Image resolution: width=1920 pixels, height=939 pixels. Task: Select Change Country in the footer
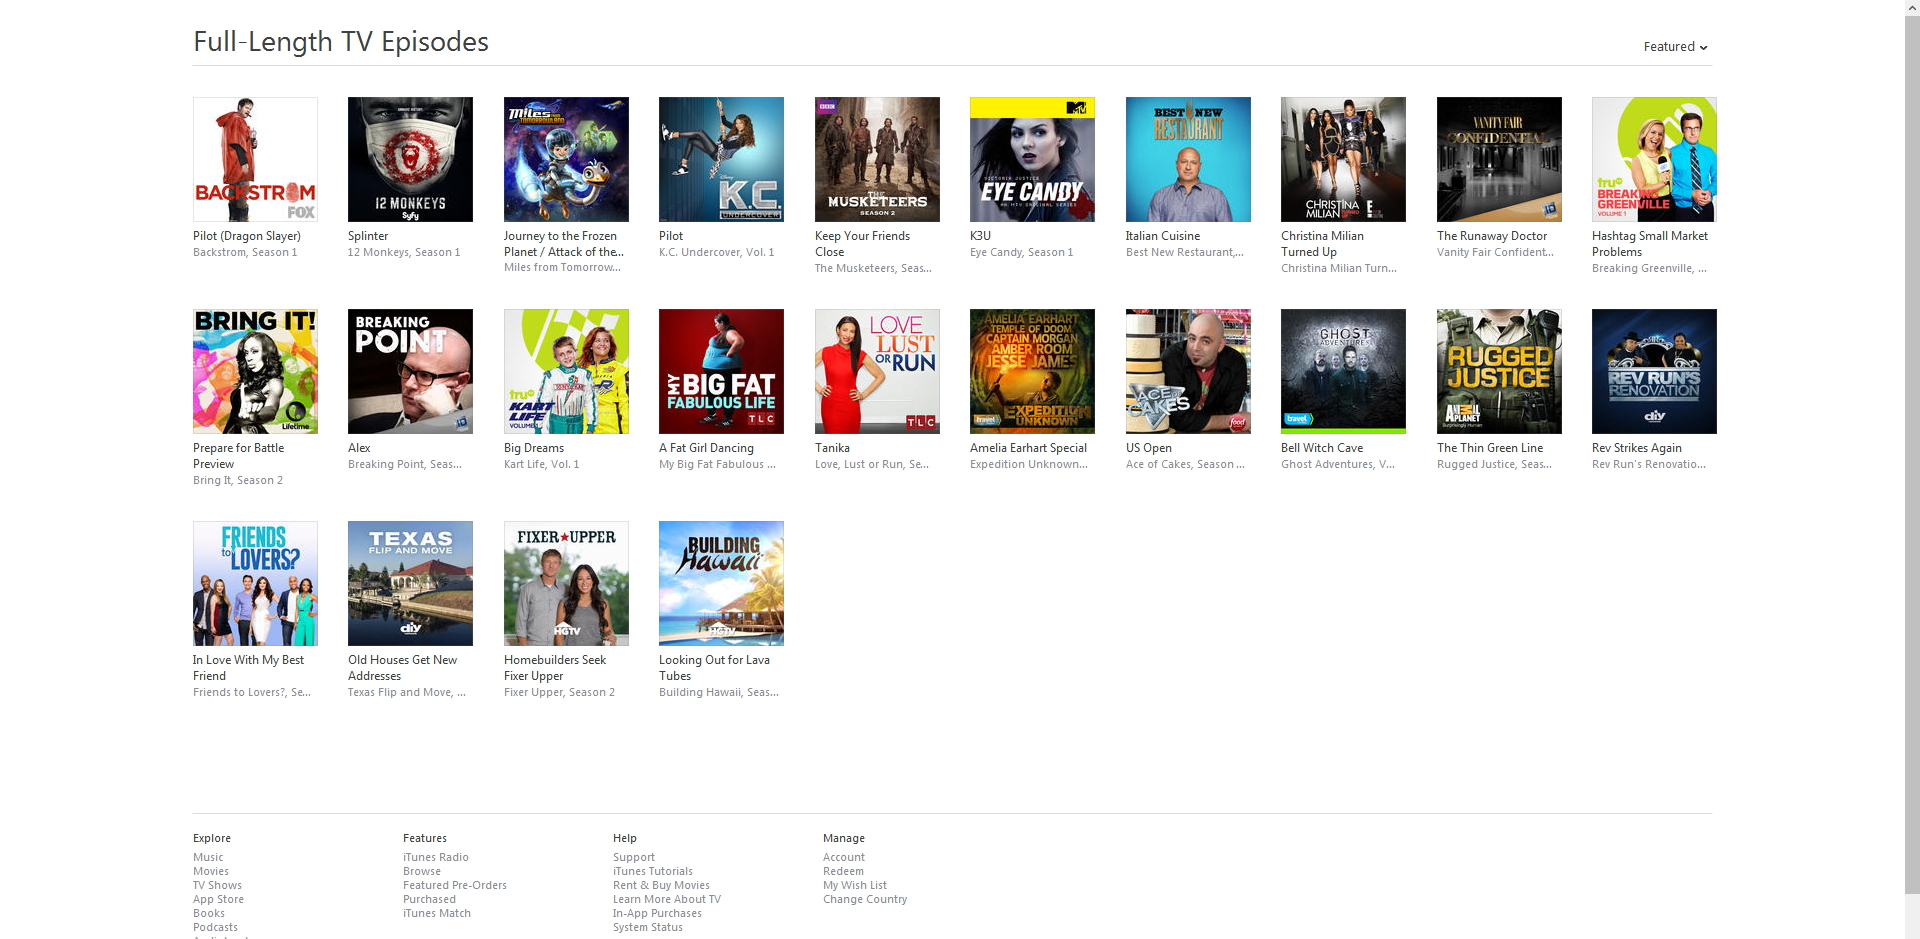tap(864, 899)
